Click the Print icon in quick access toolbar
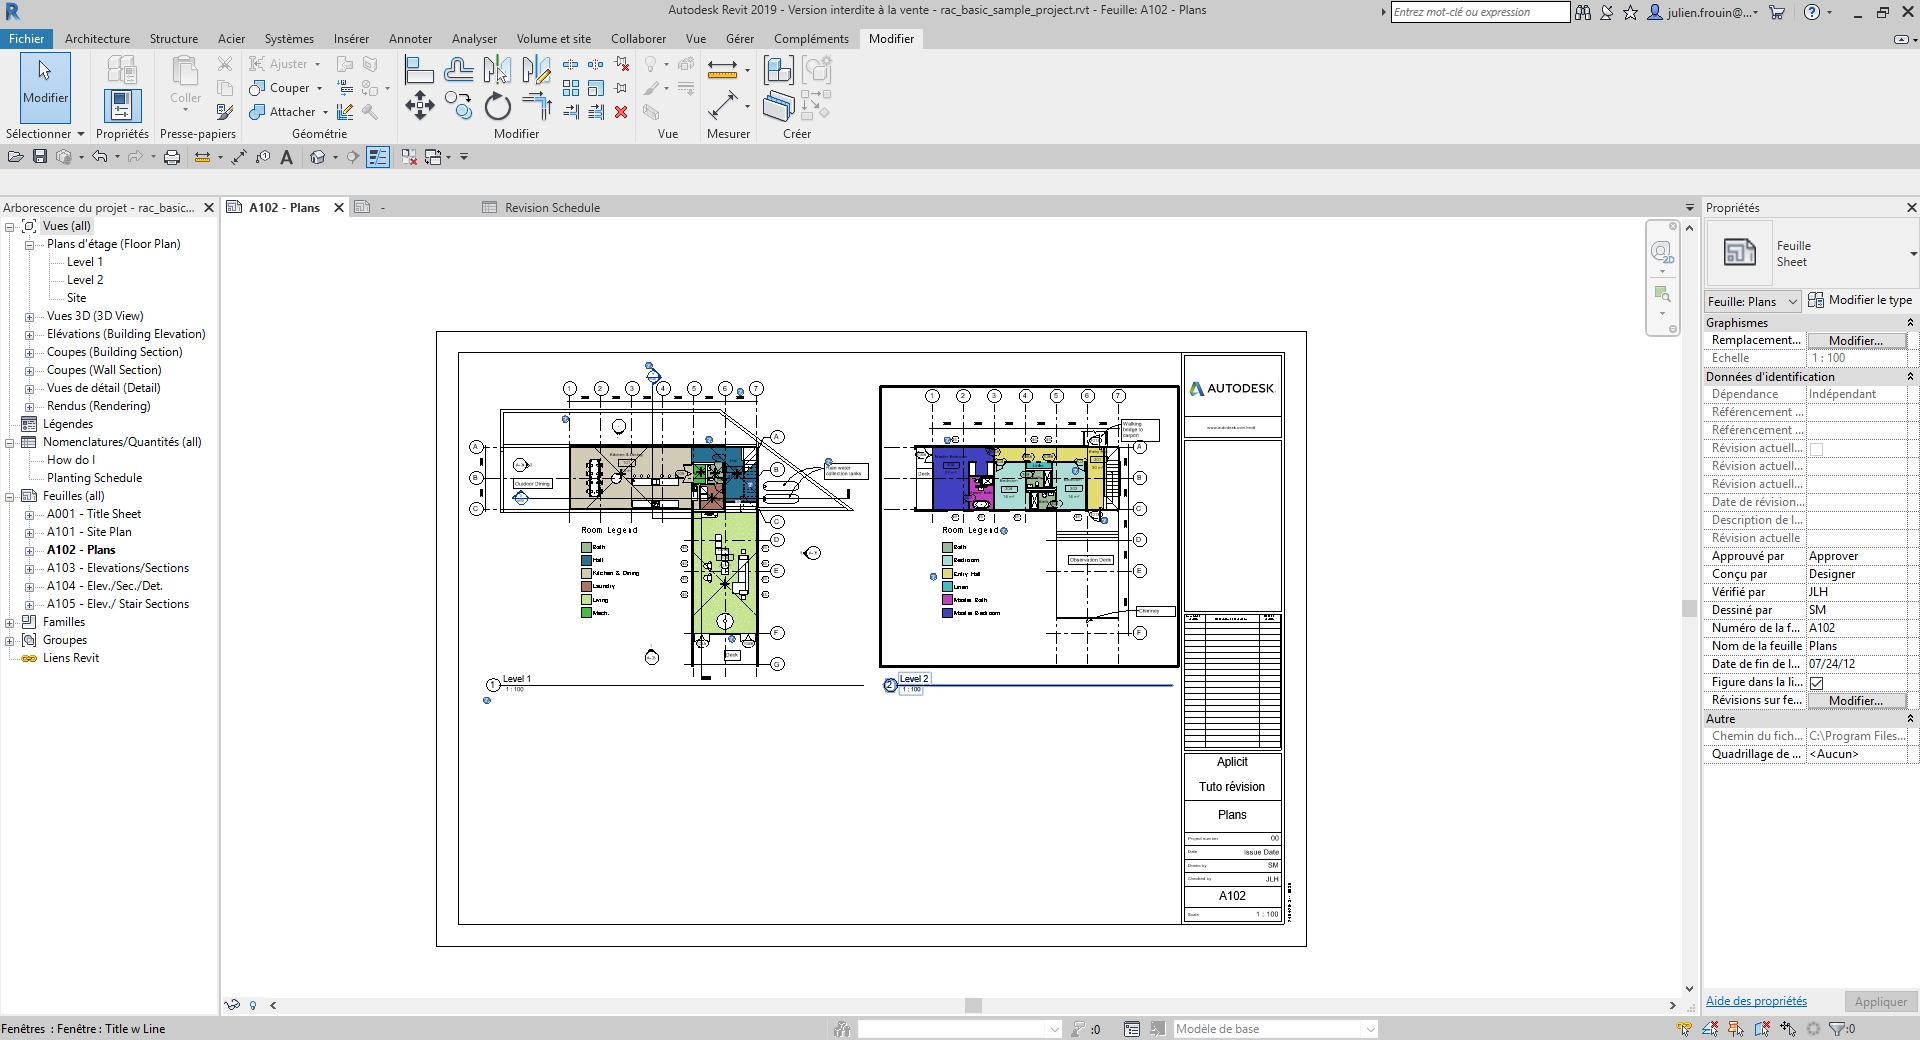 pyautogui.click(x=172, y=157)
